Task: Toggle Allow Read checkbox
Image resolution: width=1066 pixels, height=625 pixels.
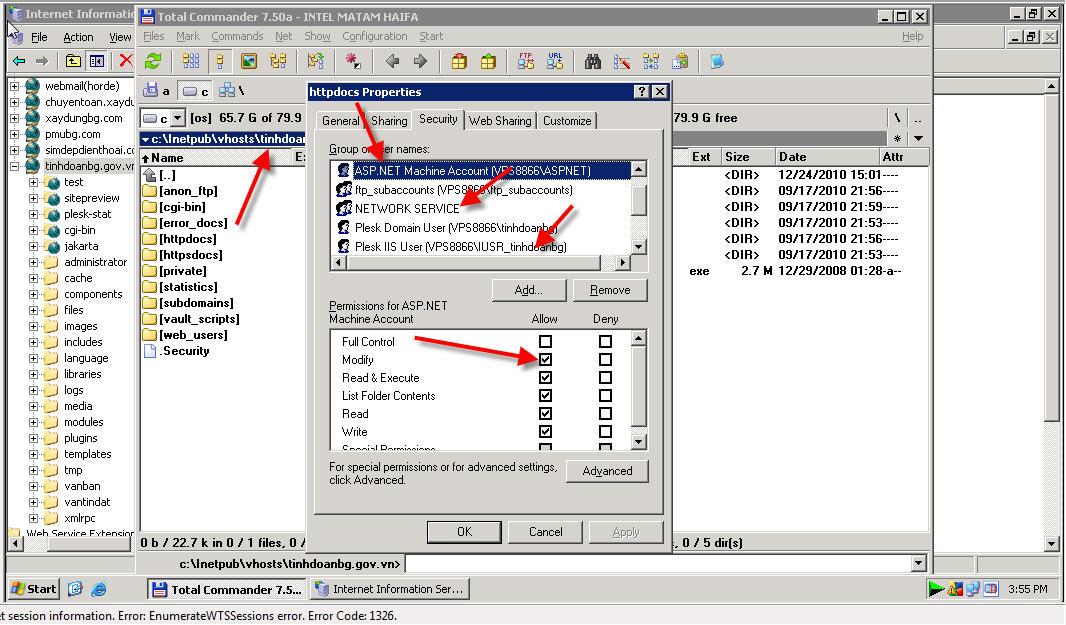Action: click(545, 413)
